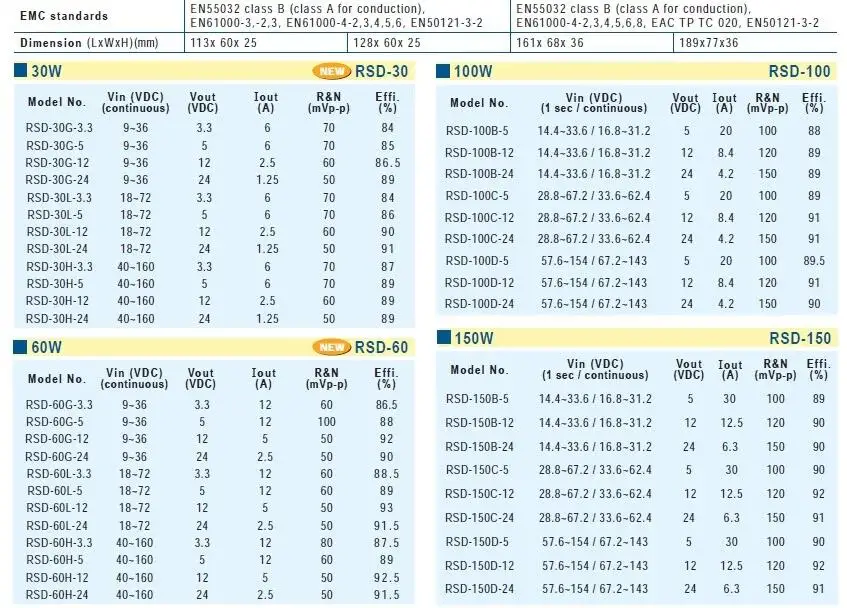Click model RSD-100B-5

[x=477, y=131]
